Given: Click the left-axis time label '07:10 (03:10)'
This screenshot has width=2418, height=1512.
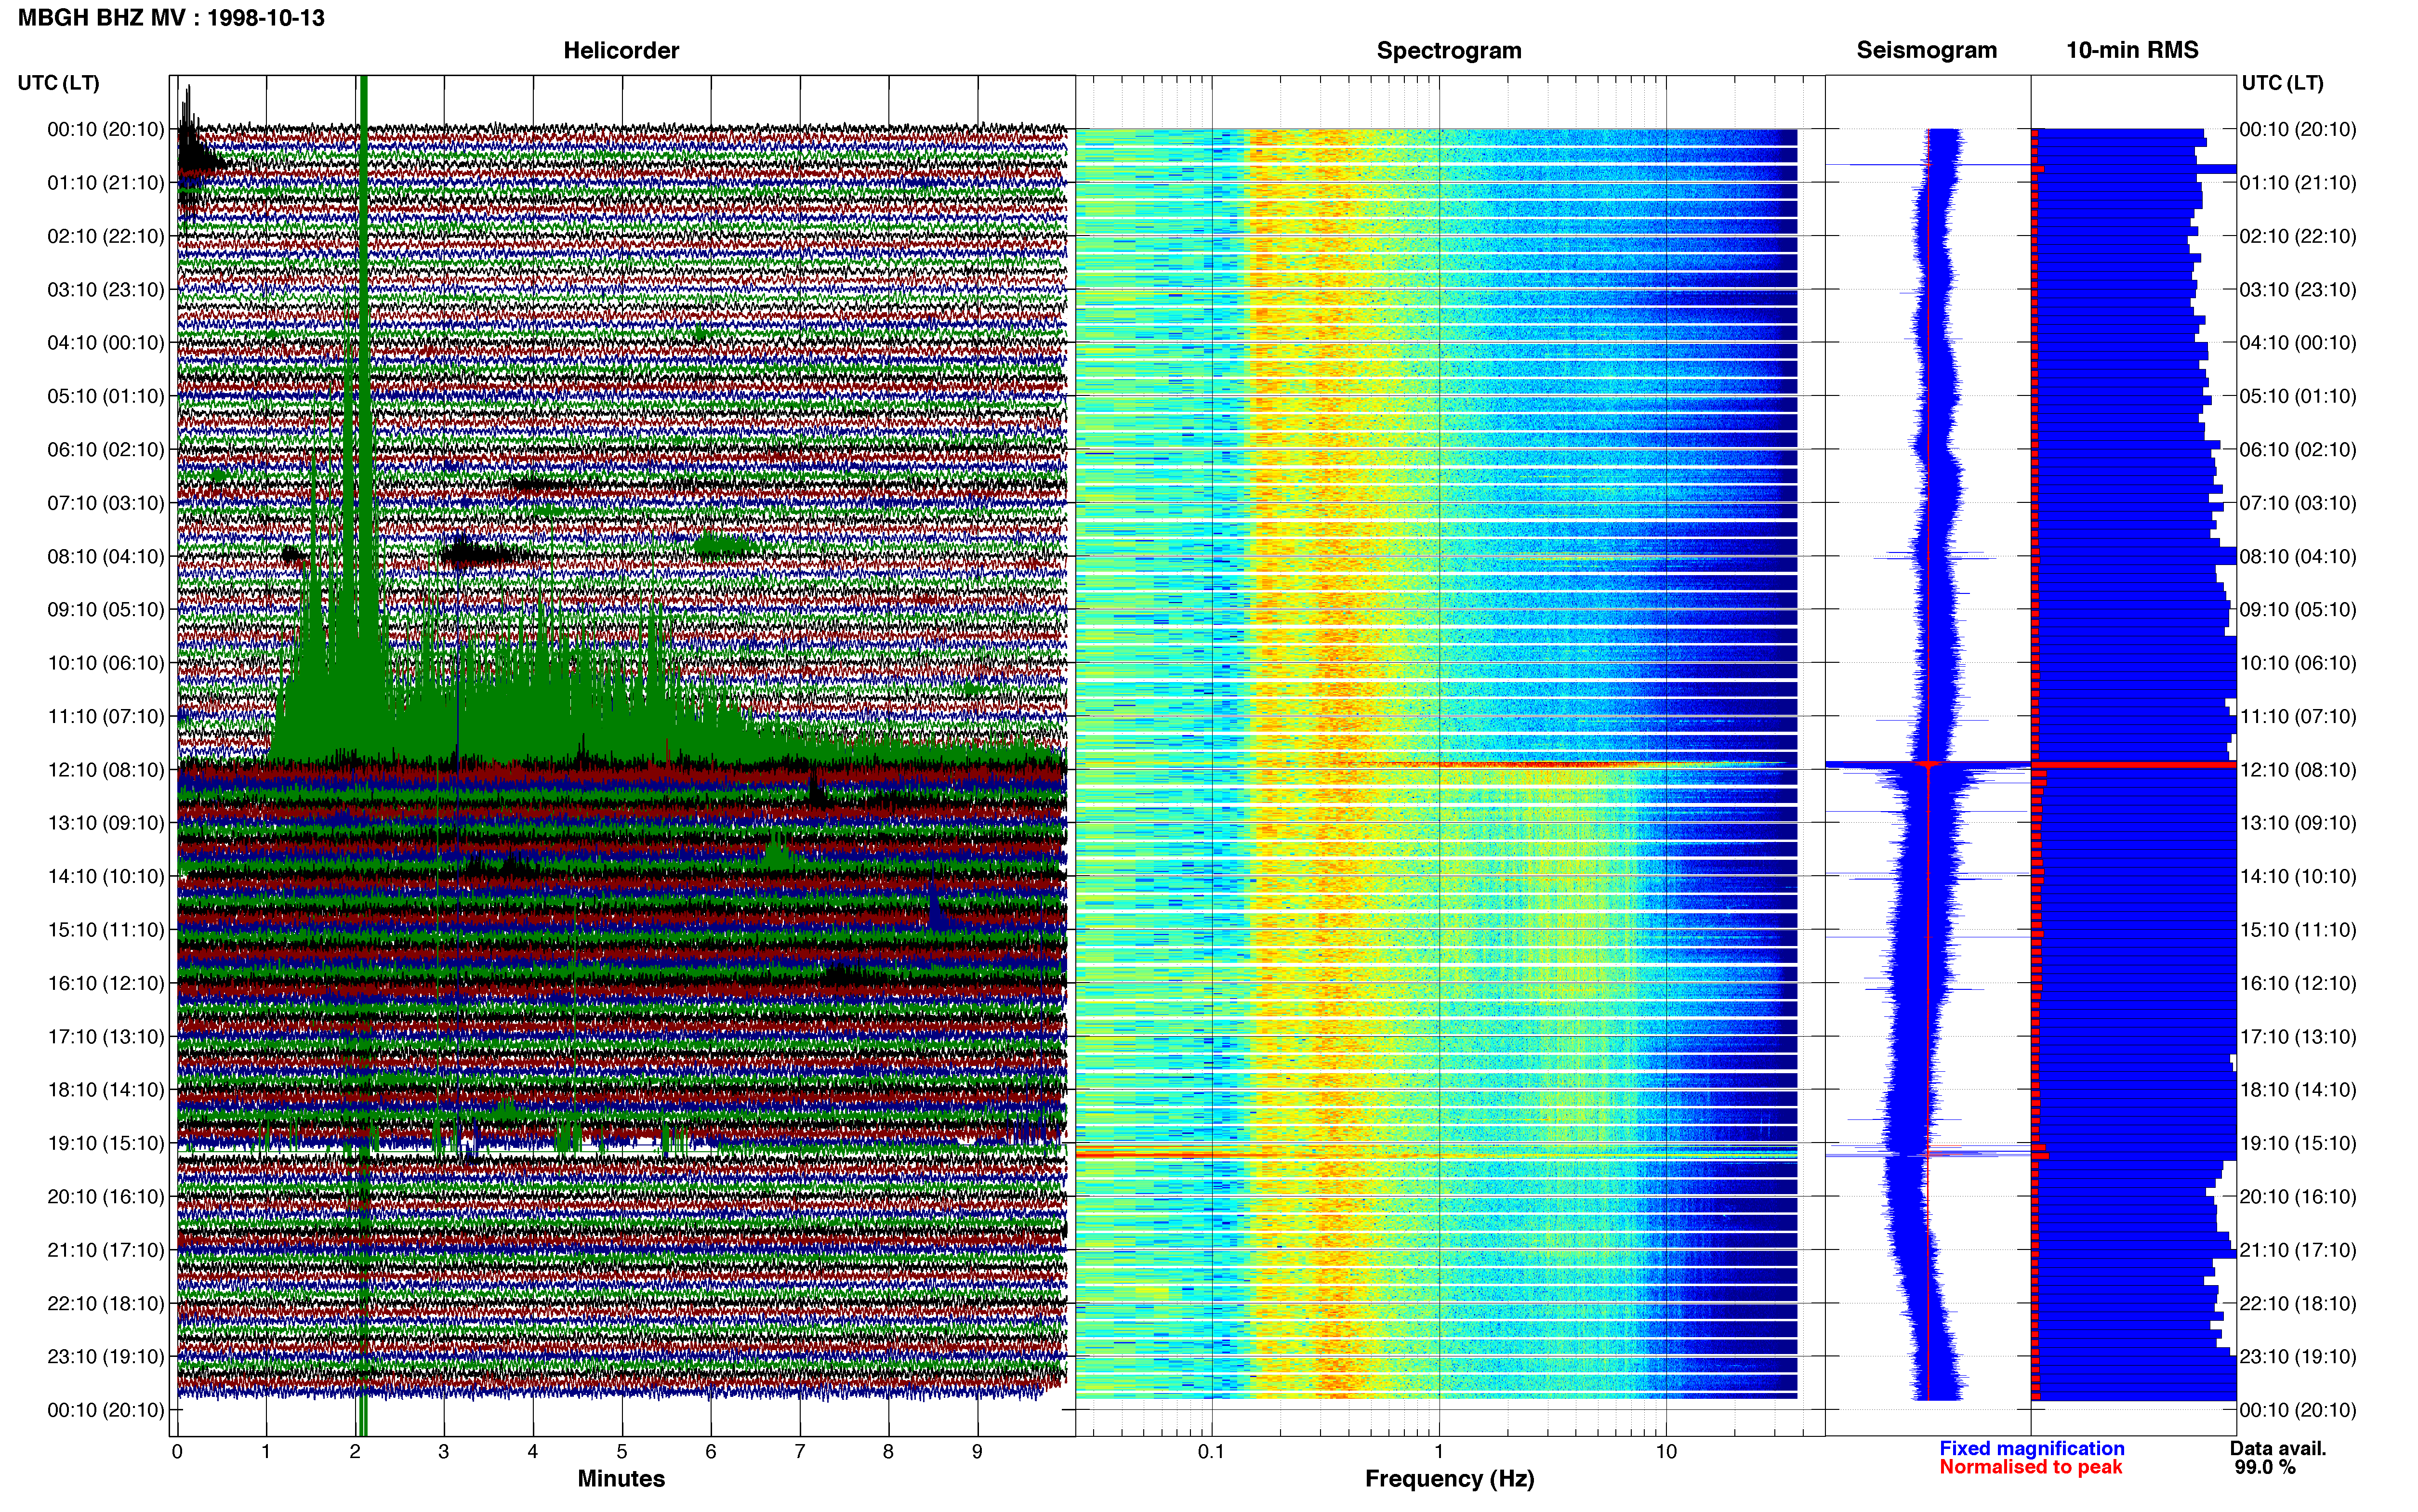Looking at the screenshot, I should click(106, 503).
